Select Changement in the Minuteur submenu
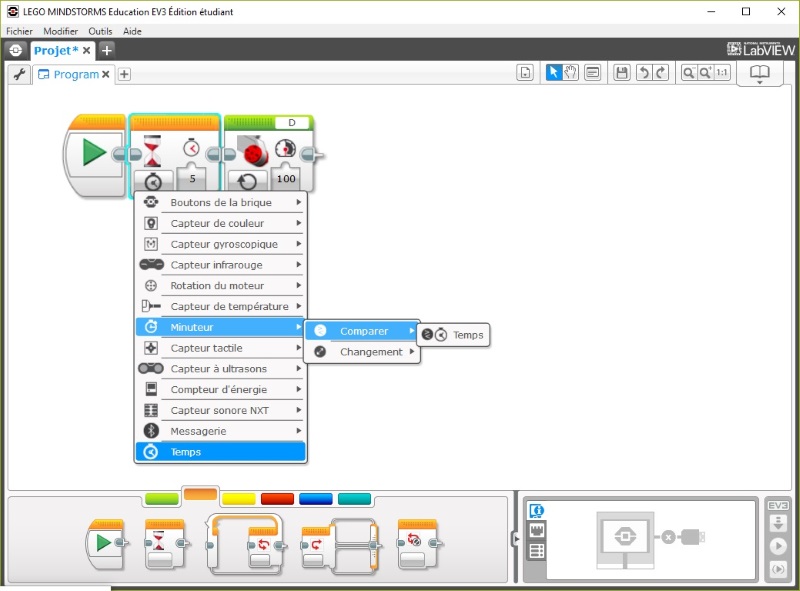This screenshot has width=800, height=591. [x=362, y=352]
